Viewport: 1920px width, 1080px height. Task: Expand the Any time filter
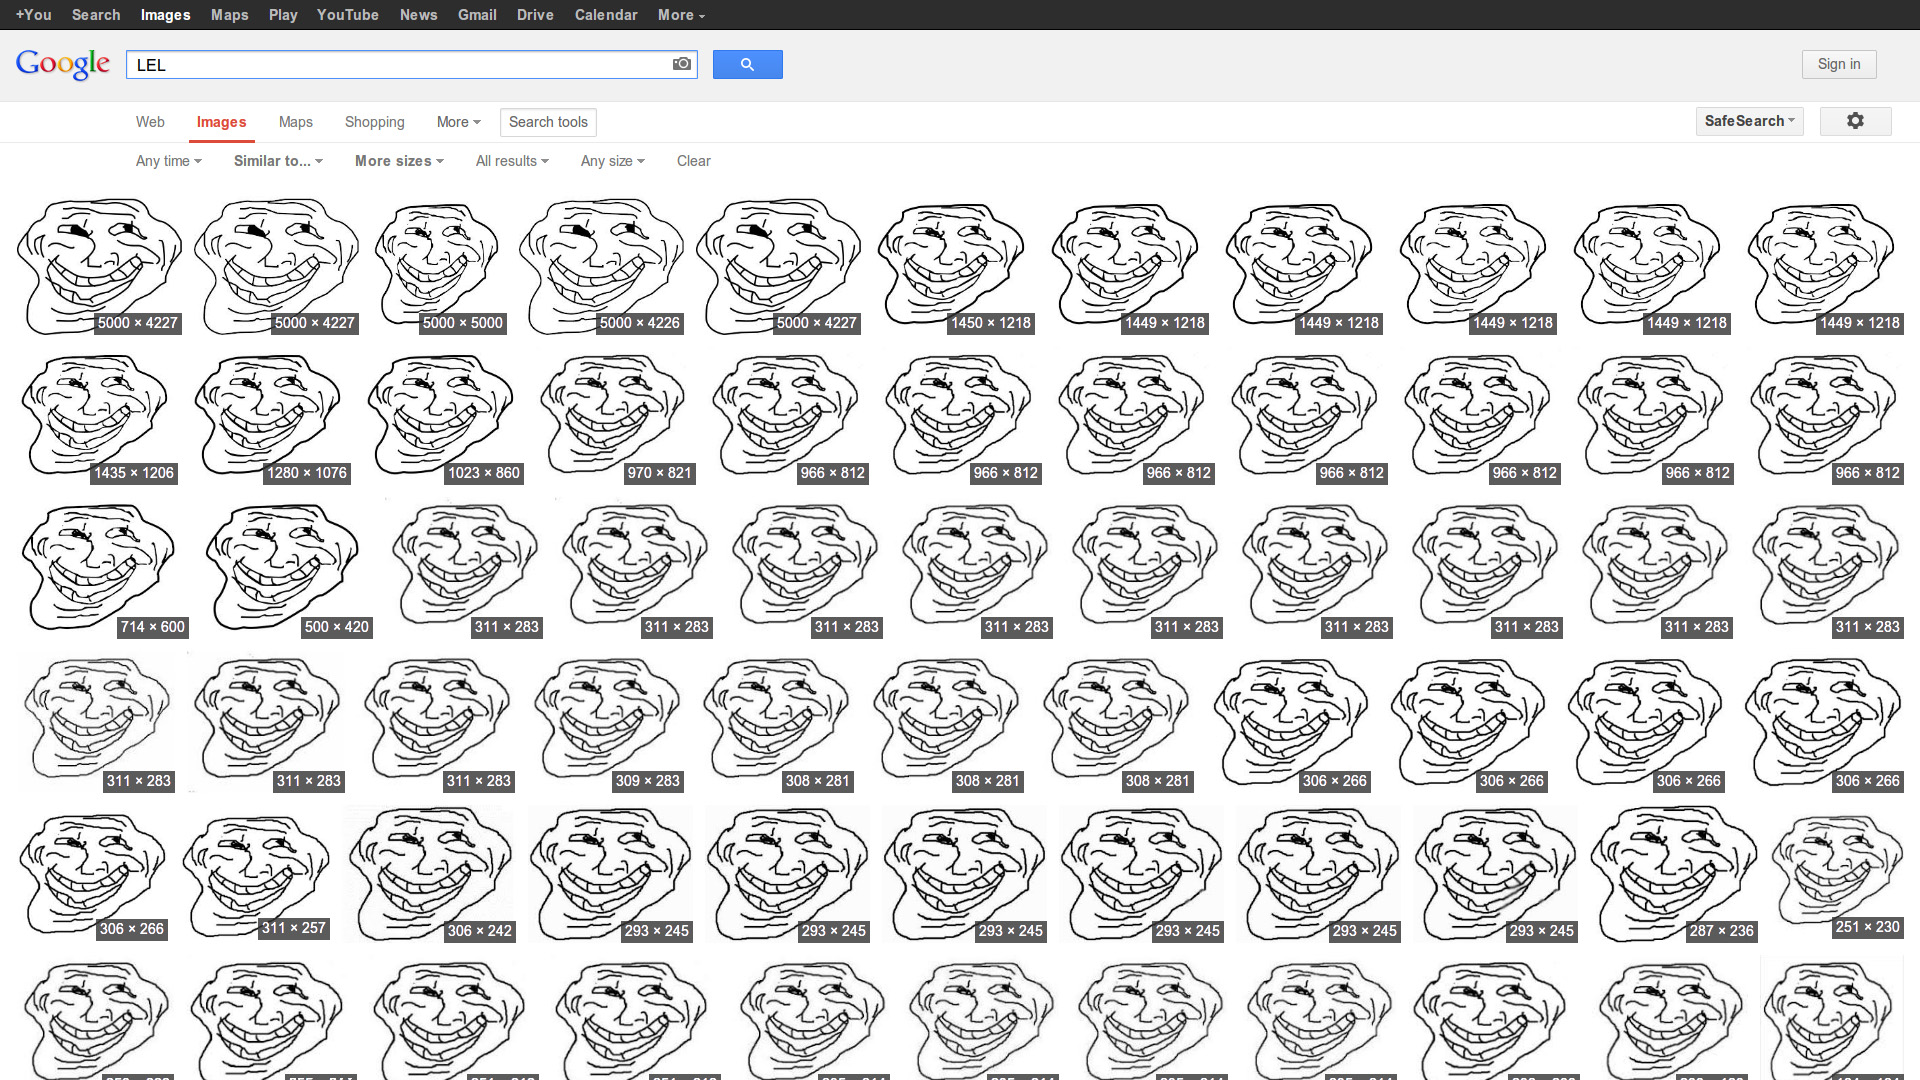[168, 161]
